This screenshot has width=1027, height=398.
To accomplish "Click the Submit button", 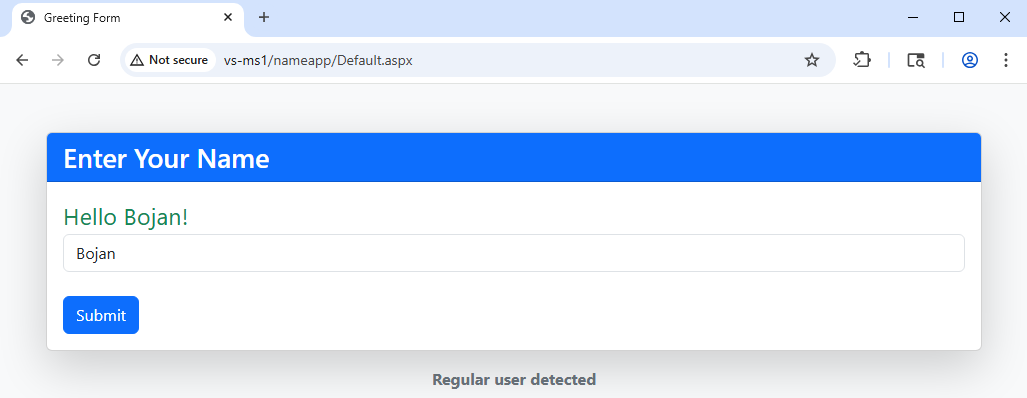I will [x=101, y=315].
